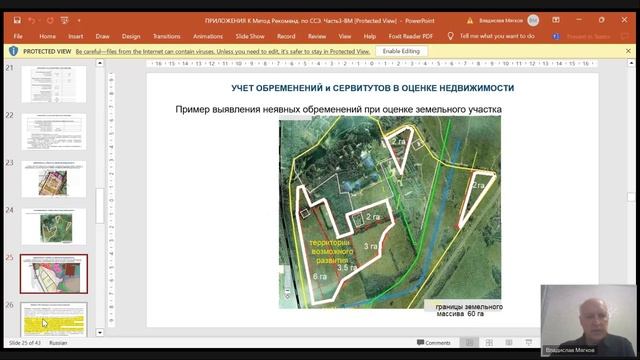Image resolution: width=640 pixels, height=360 pixels.
Task: Open the Record tab
Action: pyautogui.click(x=286, y=36)
